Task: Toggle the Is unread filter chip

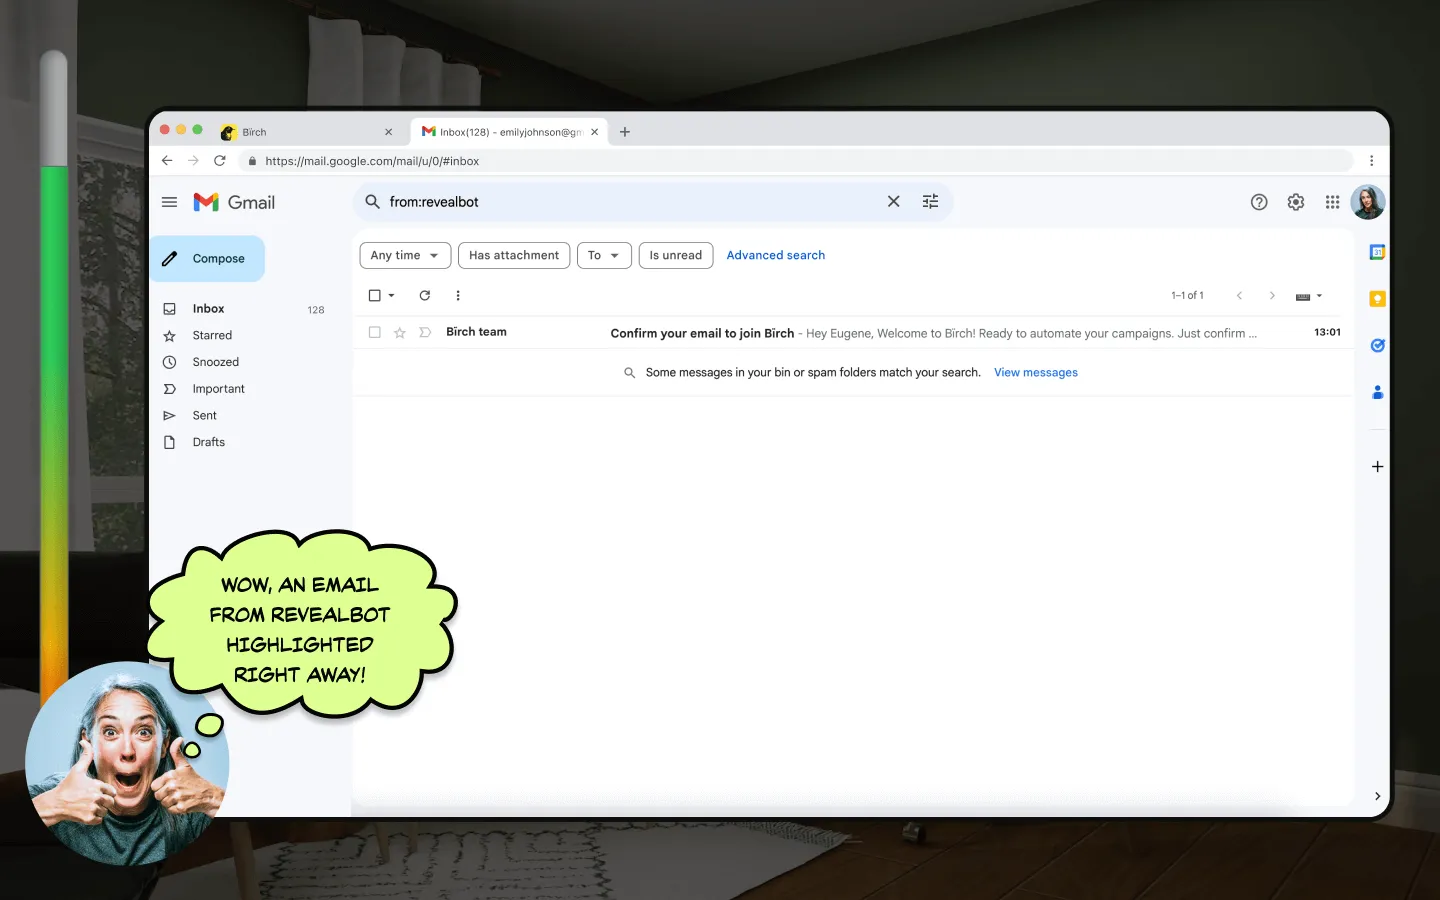Action: coord(676,255)
